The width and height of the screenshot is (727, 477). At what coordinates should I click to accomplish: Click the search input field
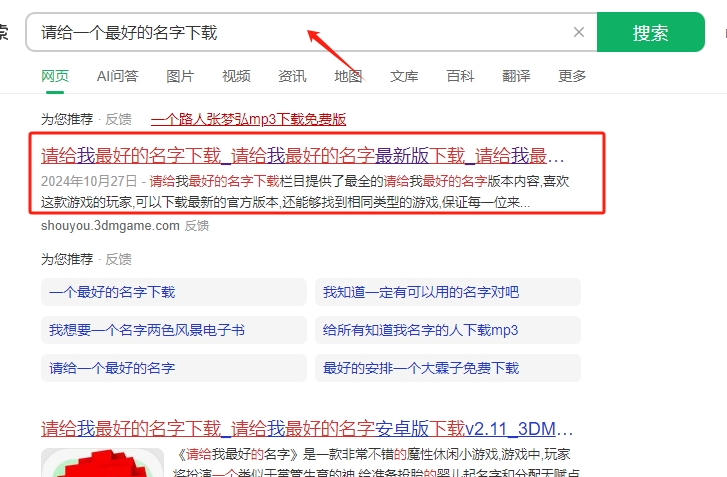(300, 32)
